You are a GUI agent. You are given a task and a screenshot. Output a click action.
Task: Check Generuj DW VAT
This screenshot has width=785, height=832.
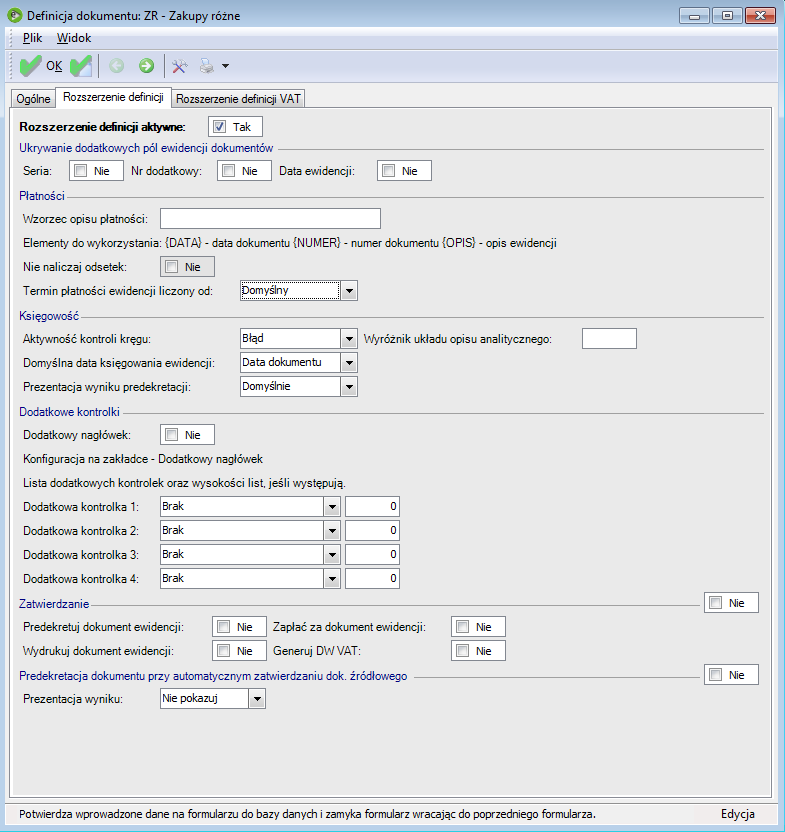pyautogui.click(x=463, y=651)
